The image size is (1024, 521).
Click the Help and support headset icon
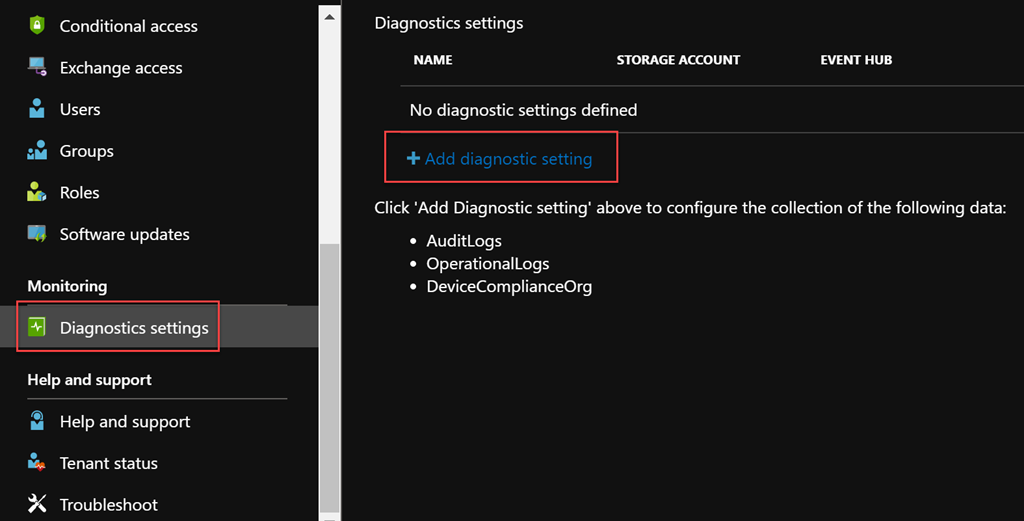coord(37,421)
